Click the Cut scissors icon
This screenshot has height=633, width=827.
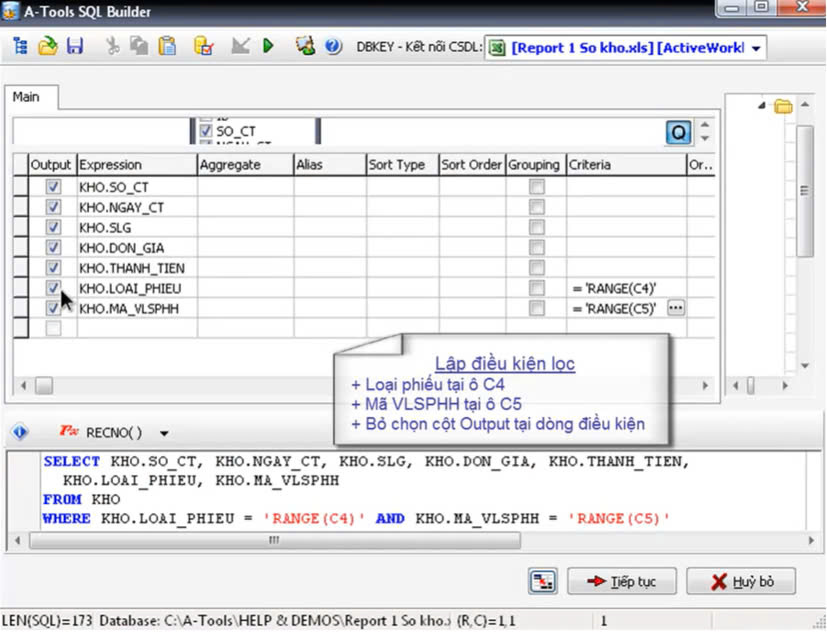(112, 46)
